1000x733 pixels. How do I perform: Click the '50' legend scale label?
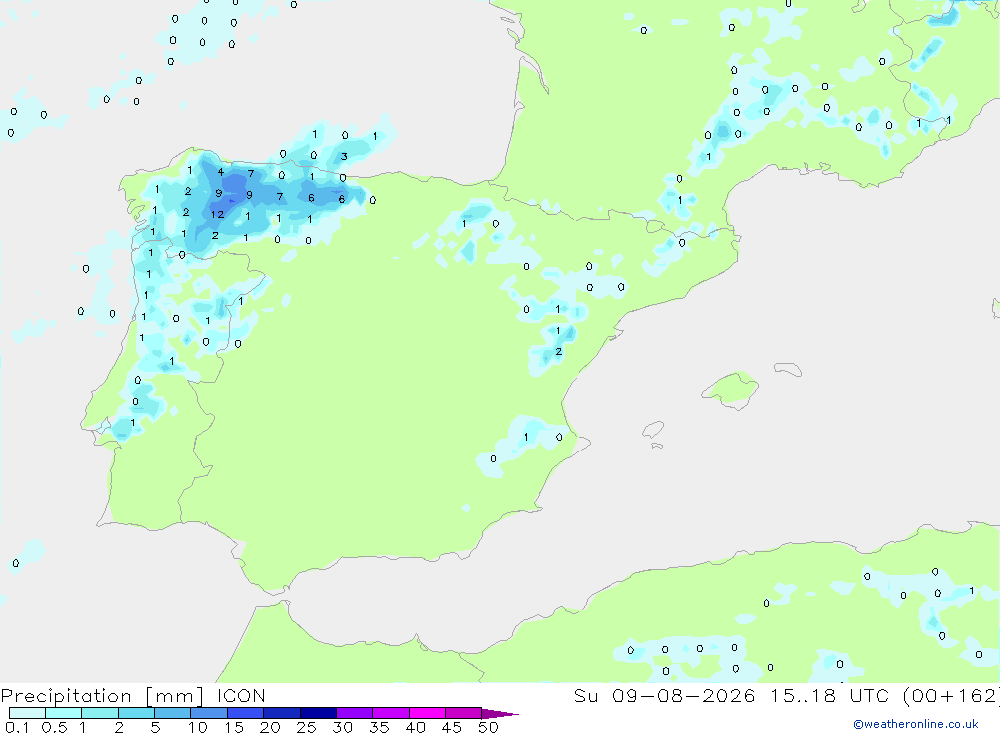point(489,727)
